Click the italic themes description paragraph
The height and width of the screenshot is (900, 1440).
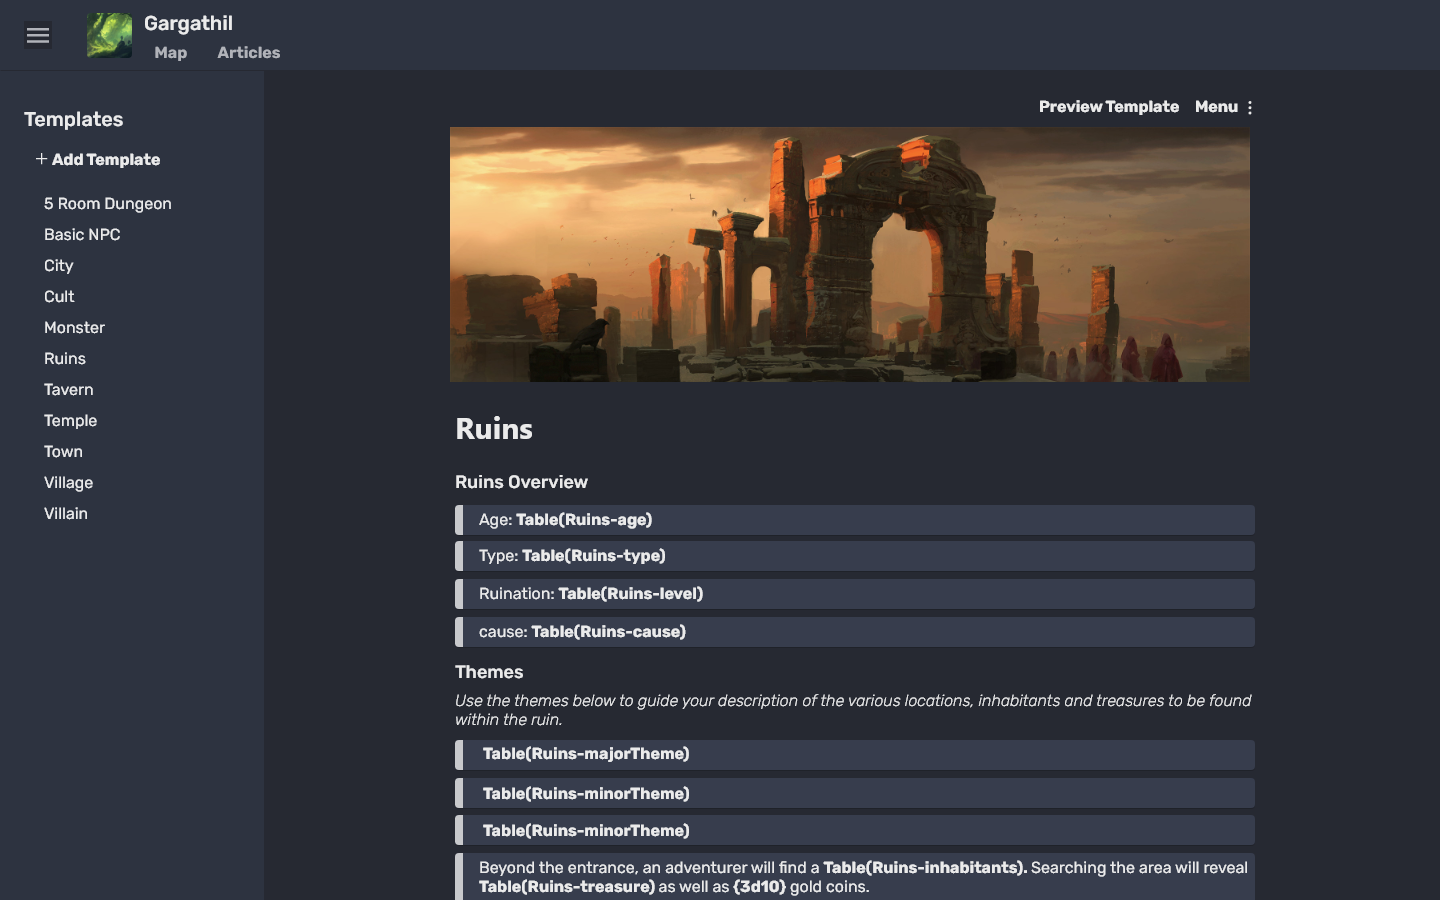tap(853, 710)
